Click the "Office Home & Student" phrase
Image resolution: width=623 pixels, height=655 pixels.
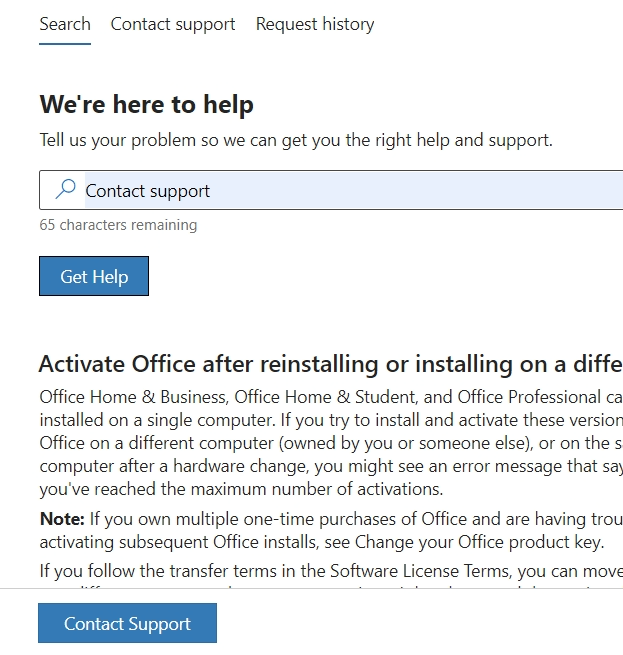326,397
